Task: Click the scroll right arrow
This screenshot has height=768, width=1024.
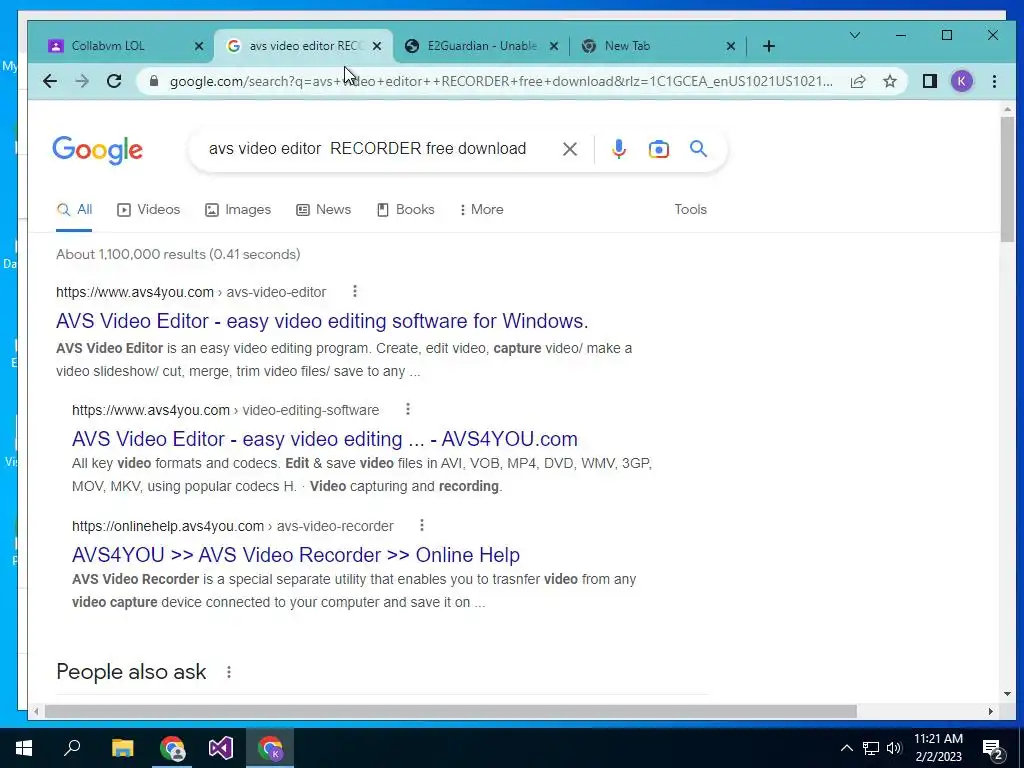Action: pyautogui.click(x=991, y=711)
